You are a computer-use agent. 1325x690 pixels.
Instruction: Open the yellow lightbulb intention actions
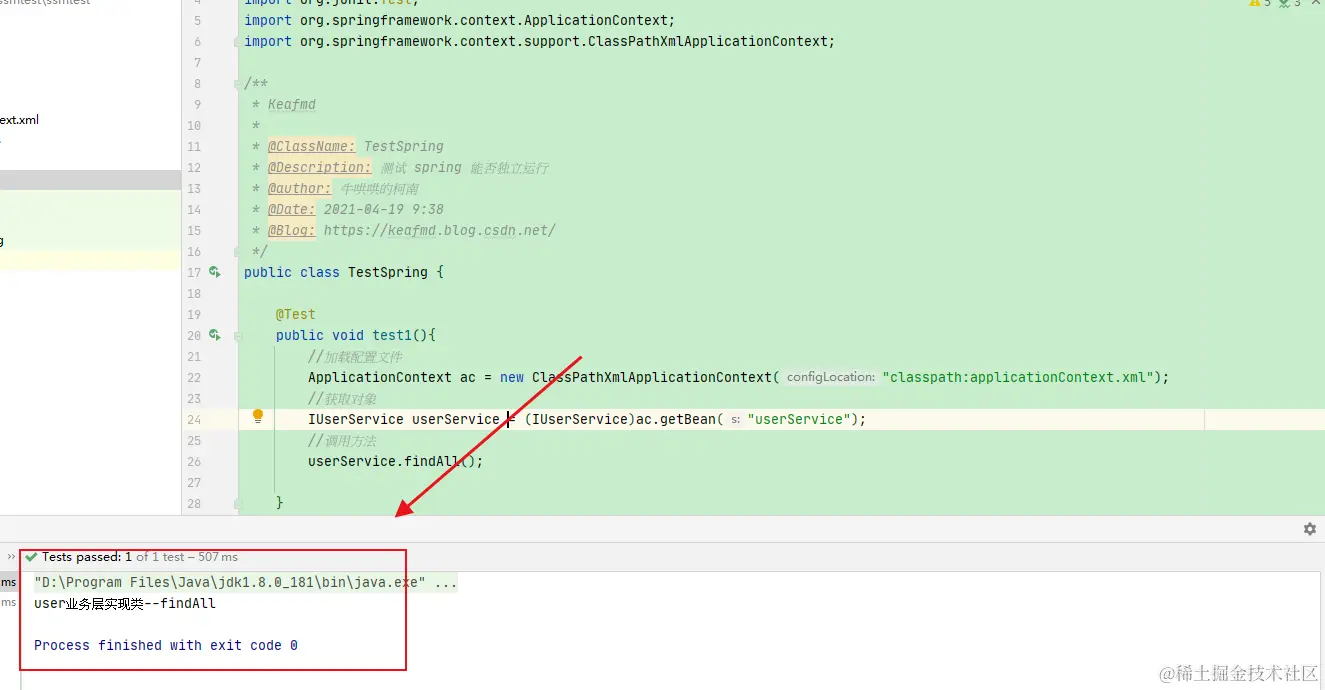pyautogui.click(x=258, y=416)
